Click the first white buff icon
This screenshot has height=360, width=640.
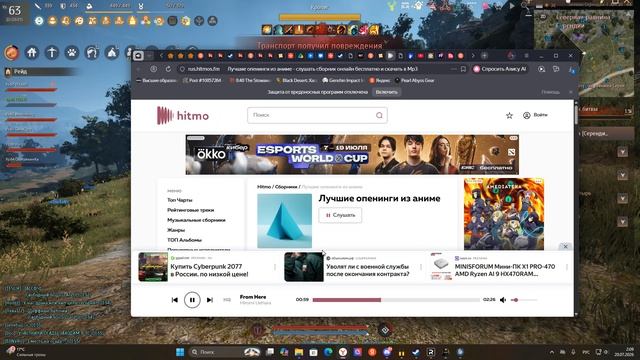click(39, 21)
